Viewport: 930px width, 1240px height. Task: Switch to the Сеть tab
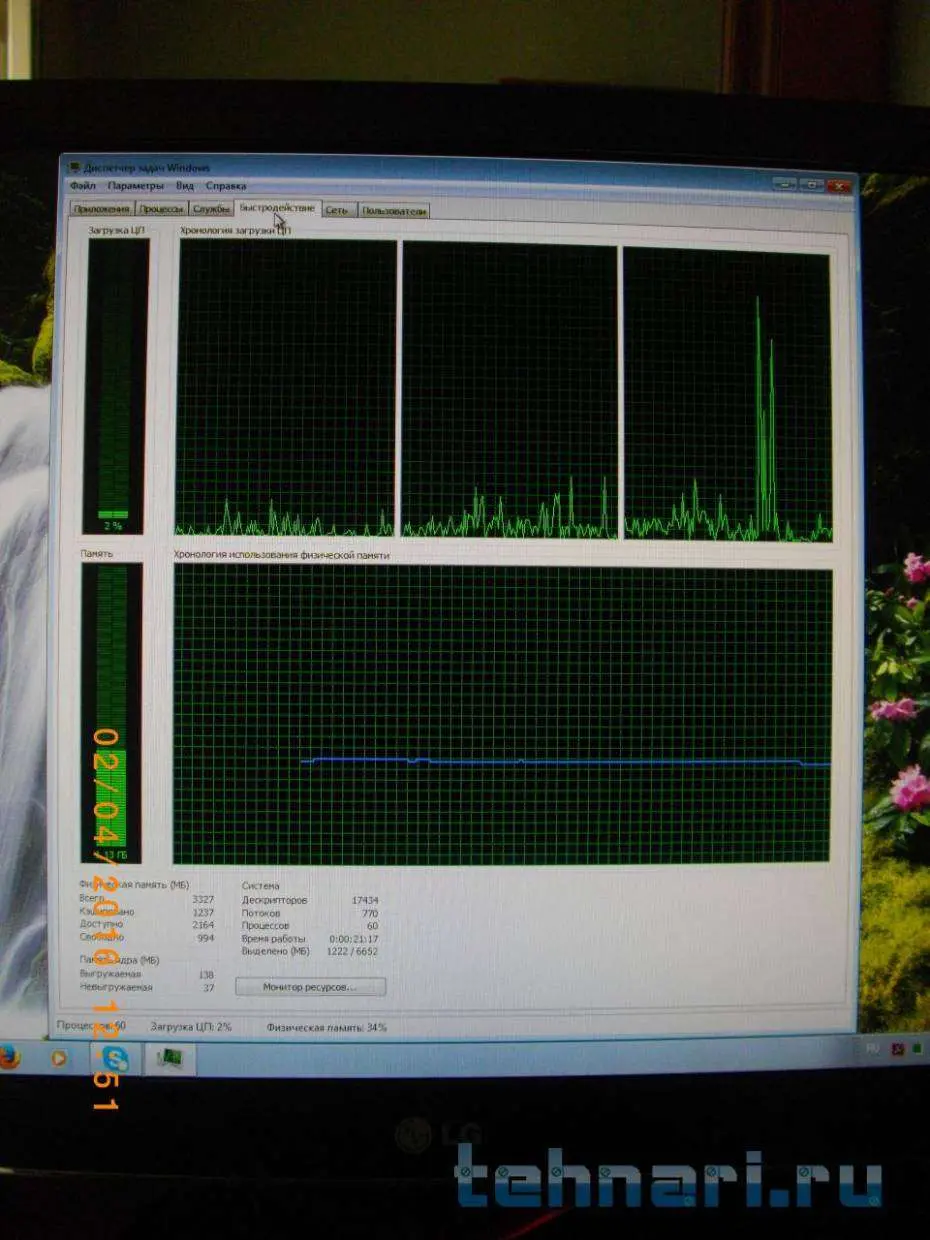click(338, 210)
